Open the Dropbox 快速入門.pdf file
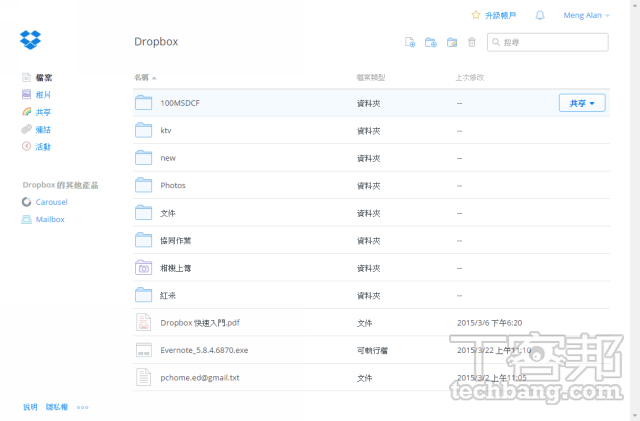 pyautogui.click(x=200, y=323)
